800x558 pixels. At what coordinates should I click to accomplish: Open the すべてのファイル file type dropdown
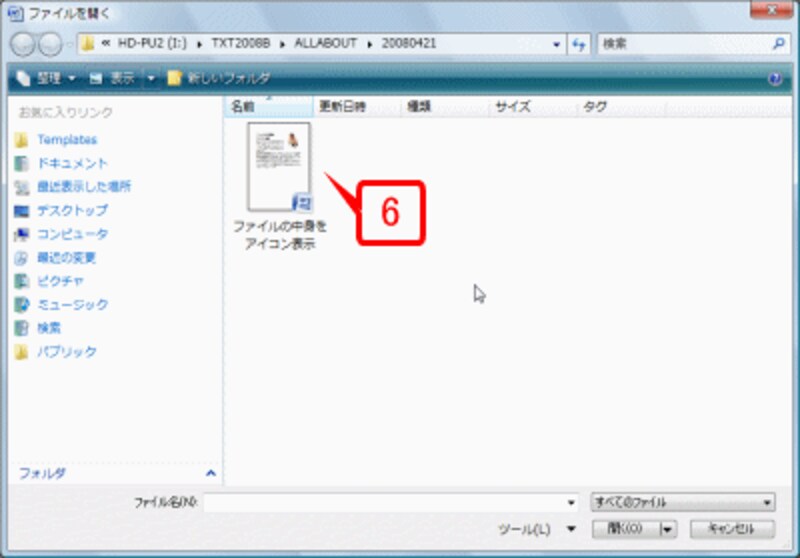(683, 502)
